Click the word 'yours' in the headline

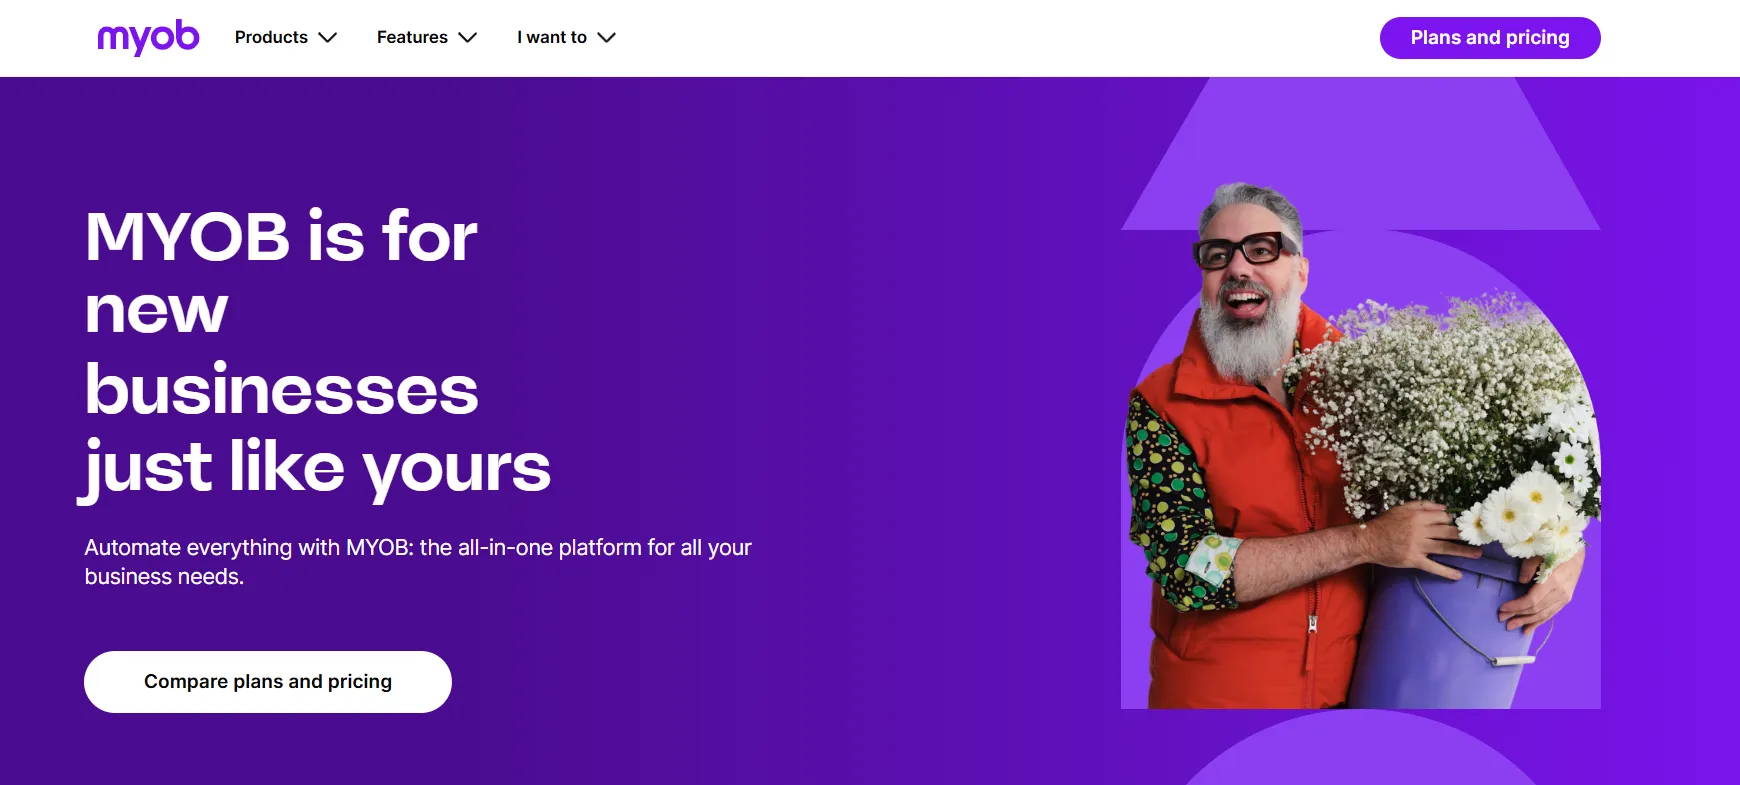pos(456,468)
